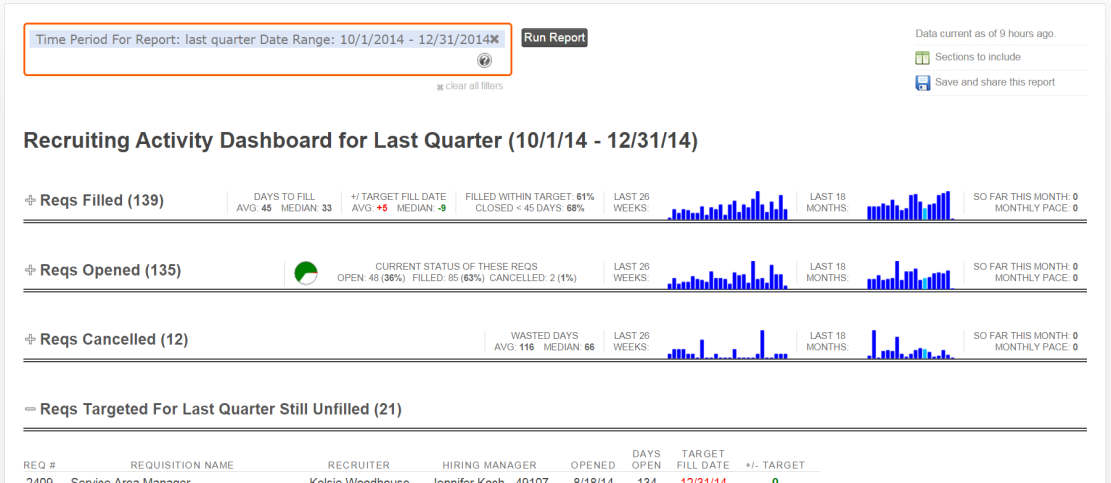Sort by +/- Target column header

(x=775, y=465)
